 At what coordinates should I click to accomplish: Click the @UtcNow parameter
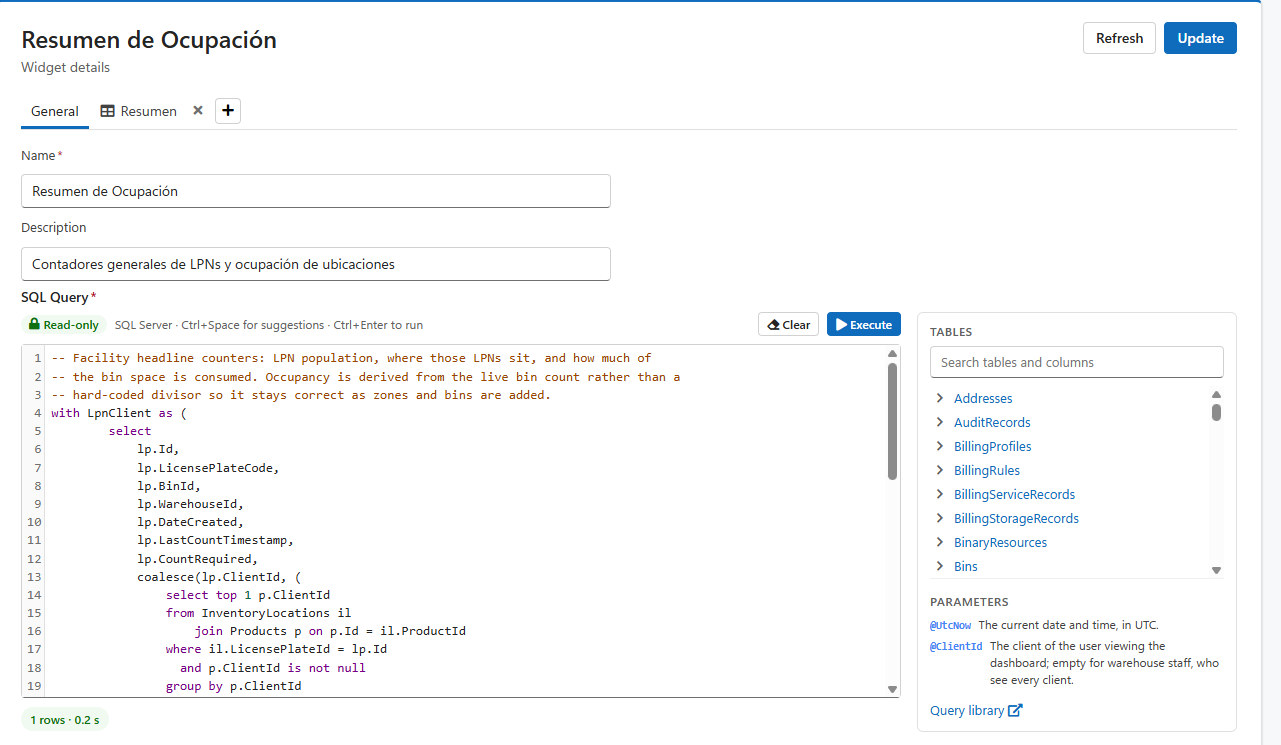tap(950, 625)
